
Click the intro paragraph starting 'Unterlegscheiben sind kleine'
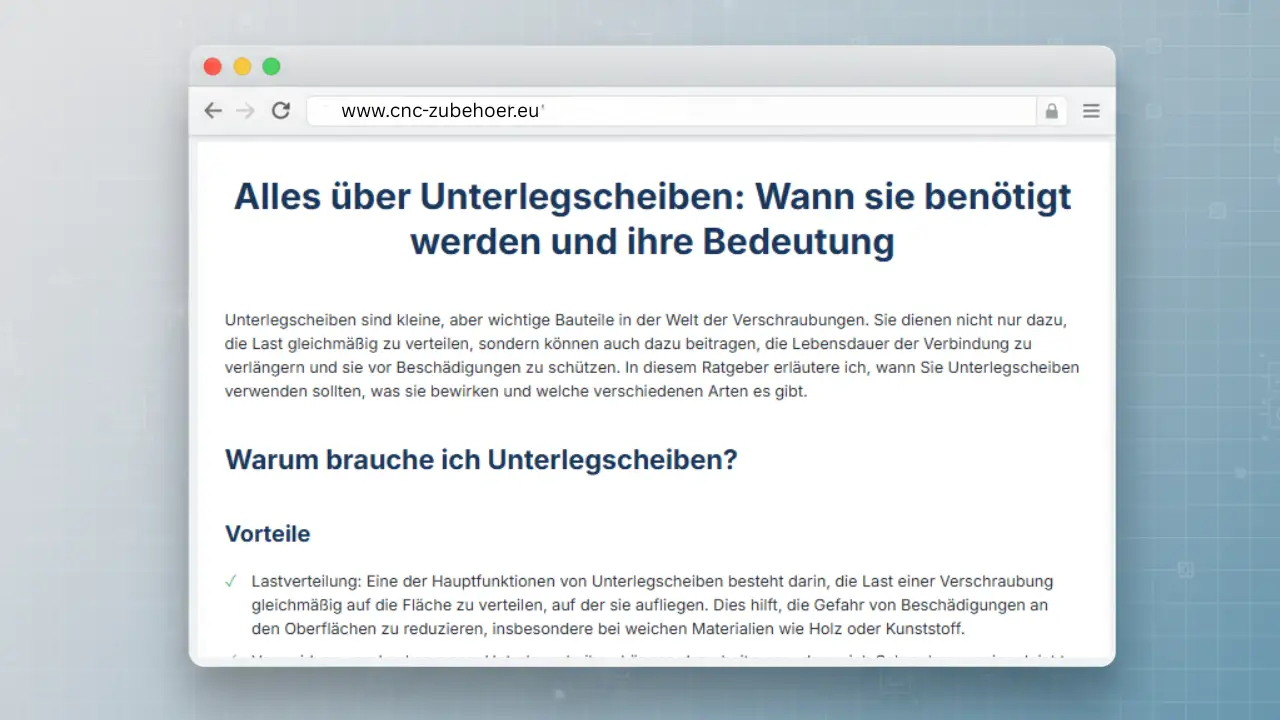pyautogui.click(x=652, y=356)
